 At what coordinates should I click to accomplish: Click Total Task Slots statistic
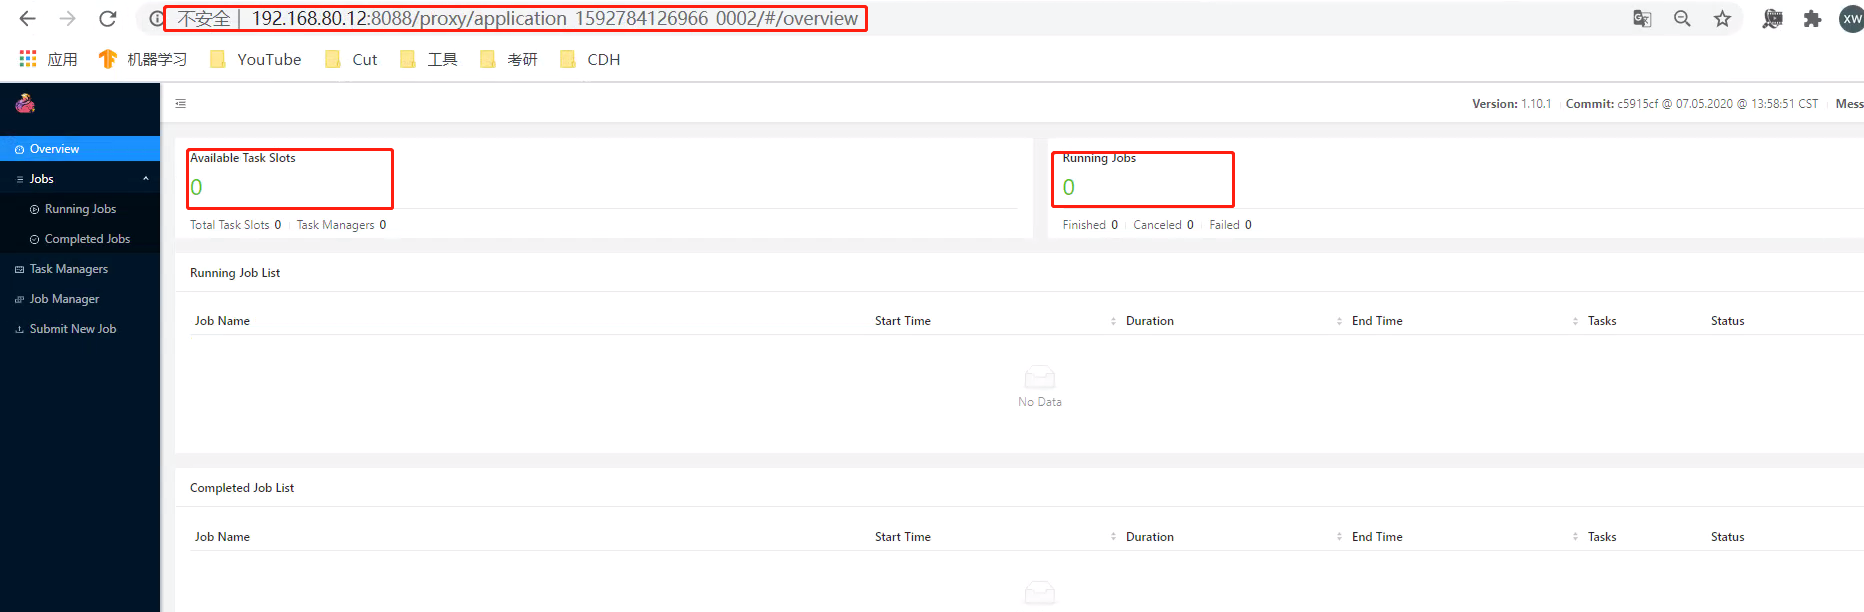(236, 225)
